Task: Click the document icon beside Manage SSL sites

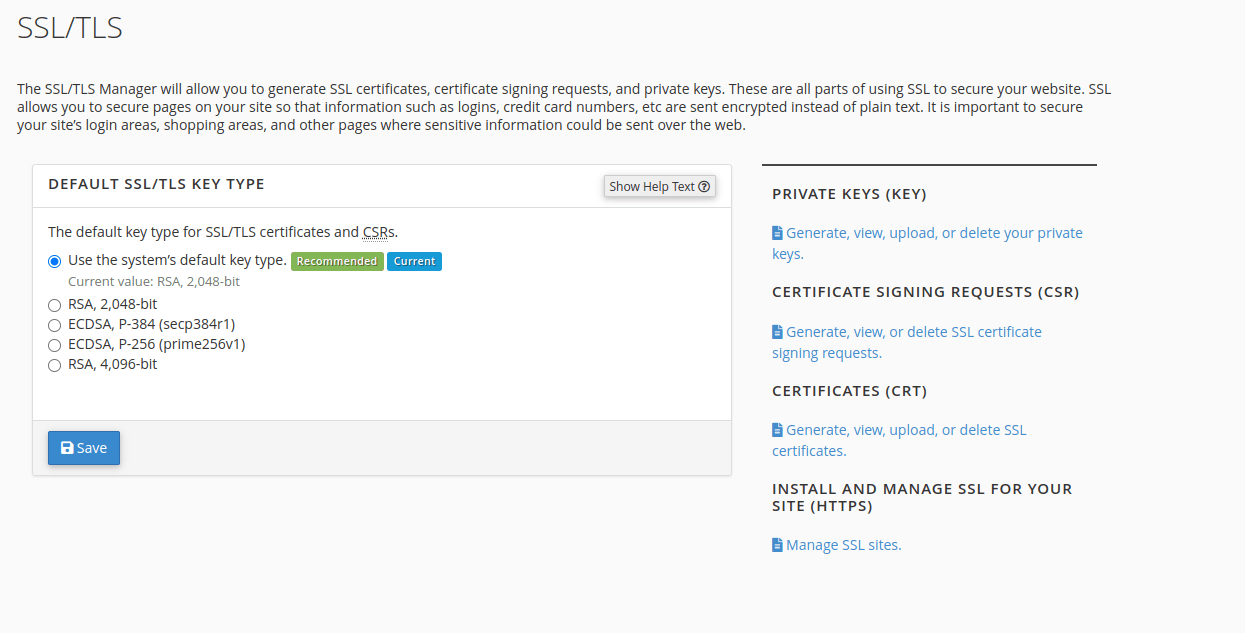Action: point(777,544)
